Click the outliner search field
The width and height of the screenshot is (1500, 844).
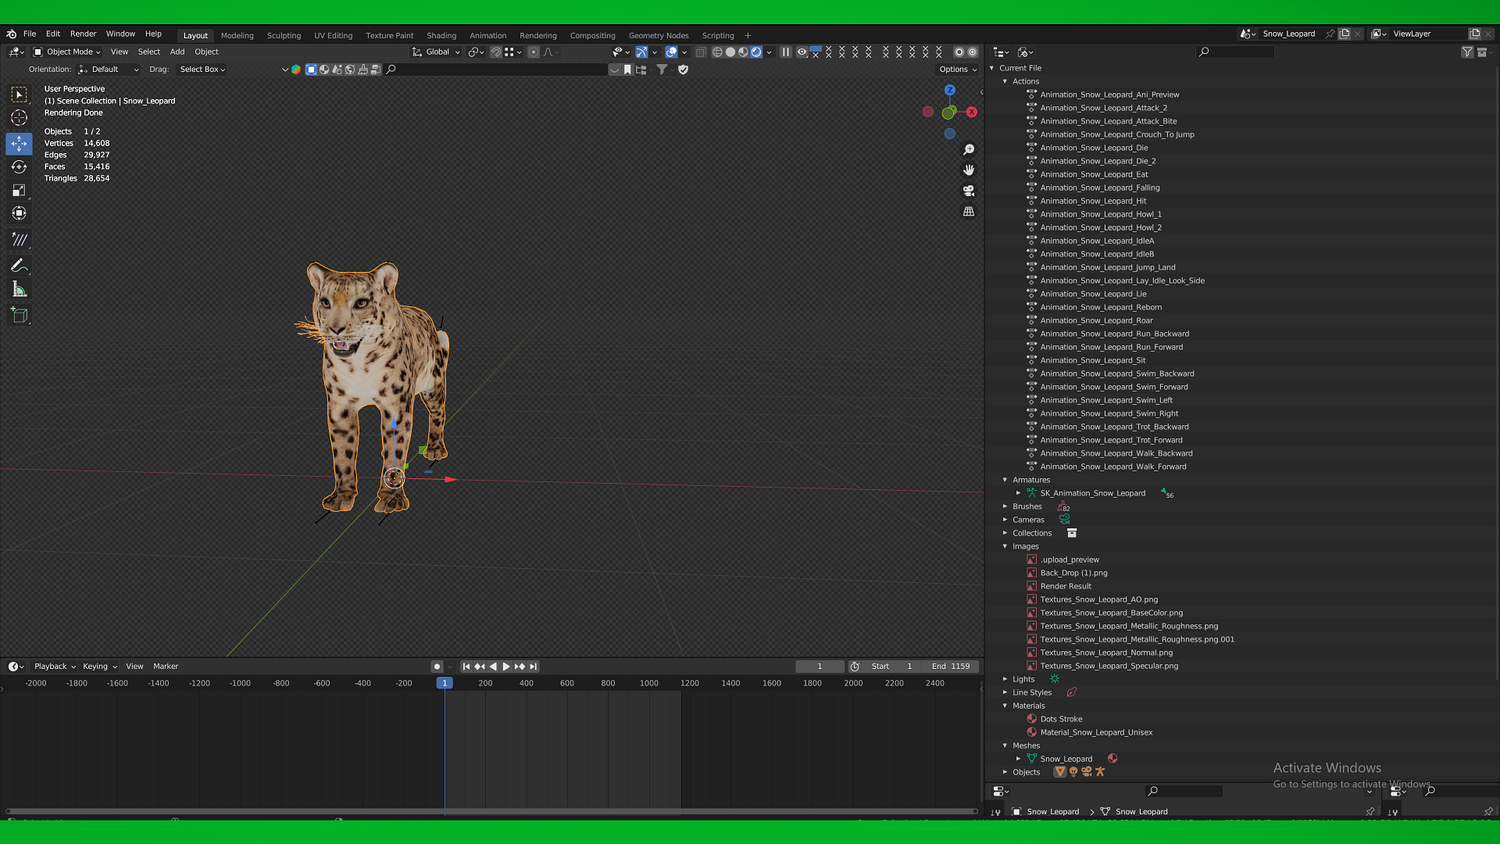(1236, 52)
